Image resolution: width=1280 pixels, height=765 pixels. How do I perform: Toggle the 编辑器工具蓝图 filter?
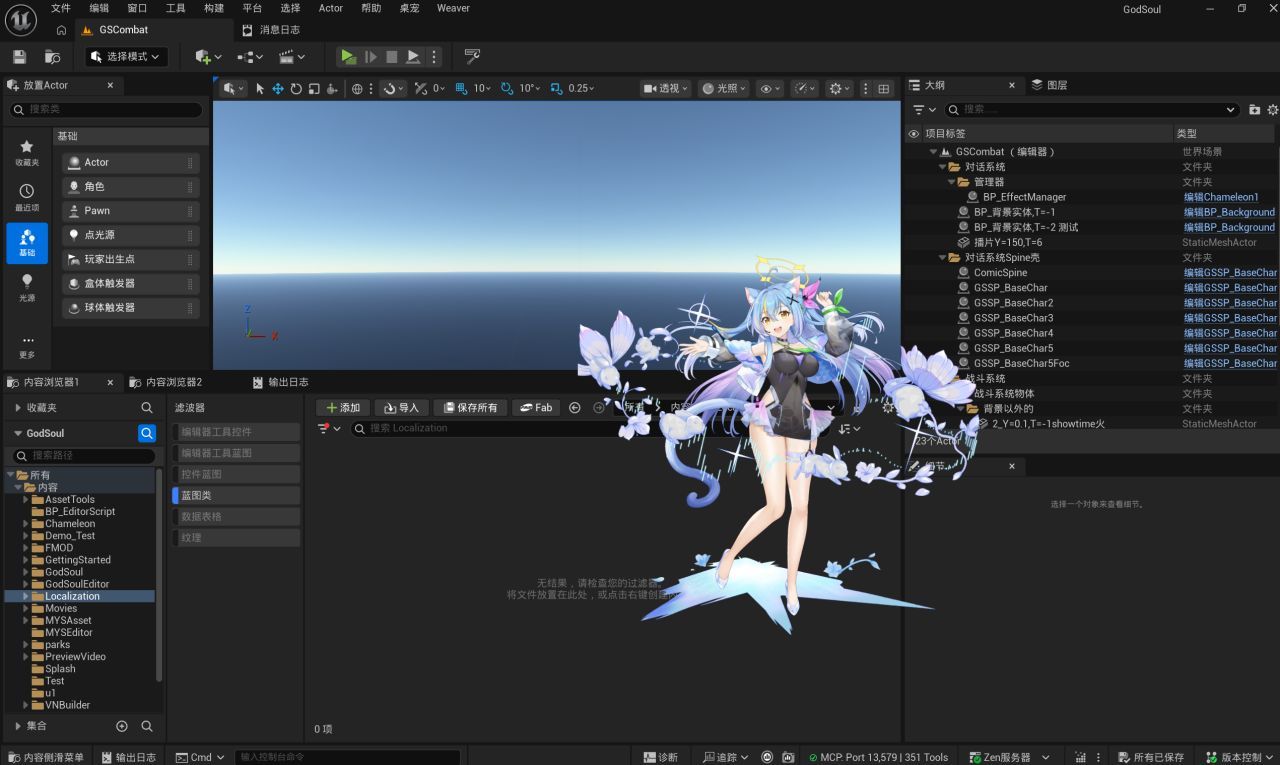pyautogui.click(x=236, y=453)
